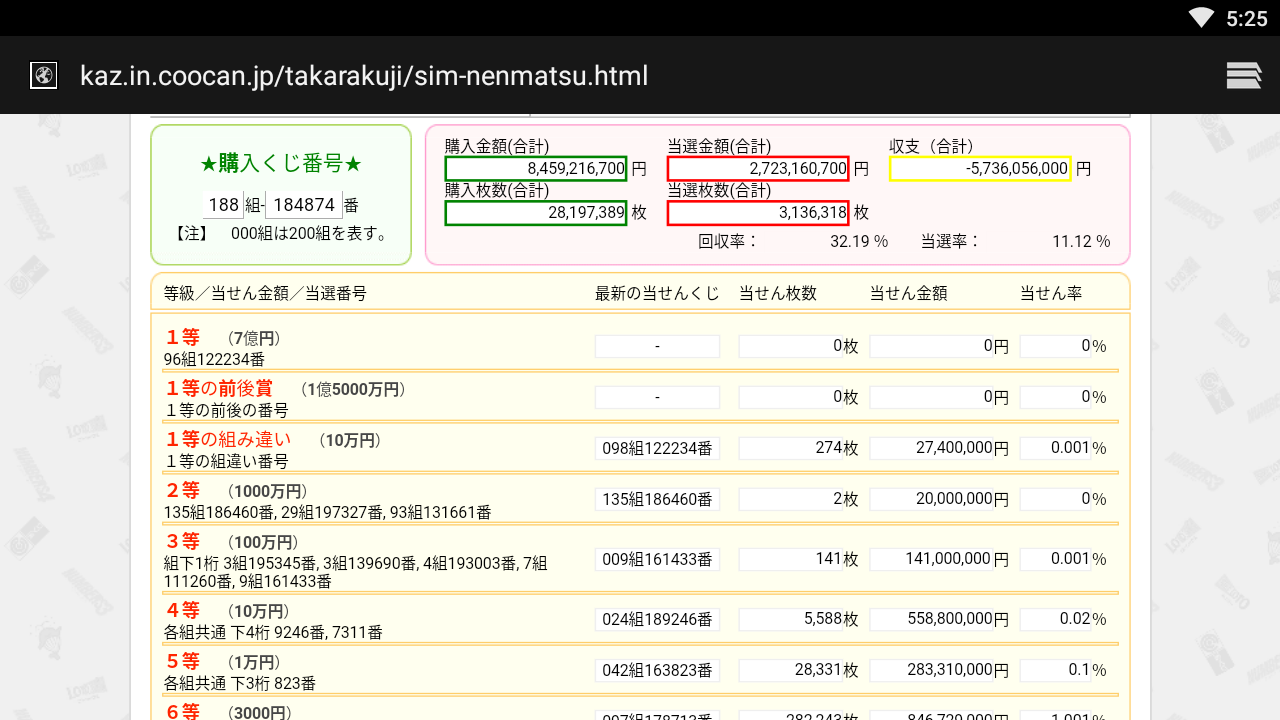Click the 2等 当せん率 field
The height and width of the screenshot is (720, 1280).
click(x=1055, y=499)
